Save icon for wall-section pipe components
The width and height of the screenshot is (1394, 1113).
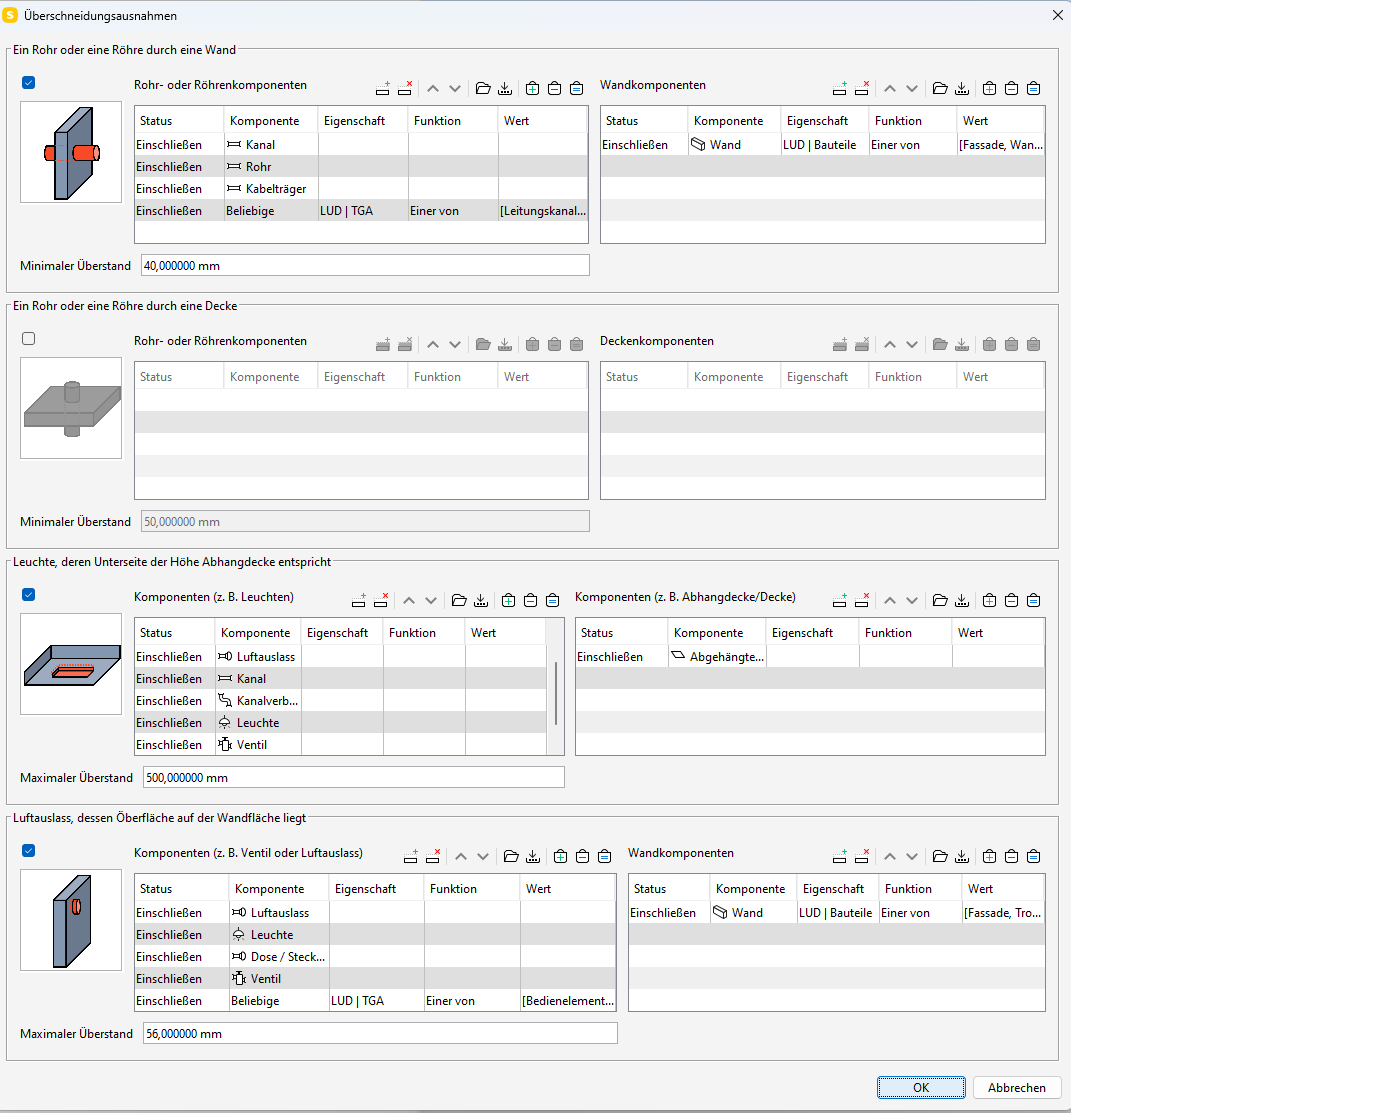tap(505, 88)
